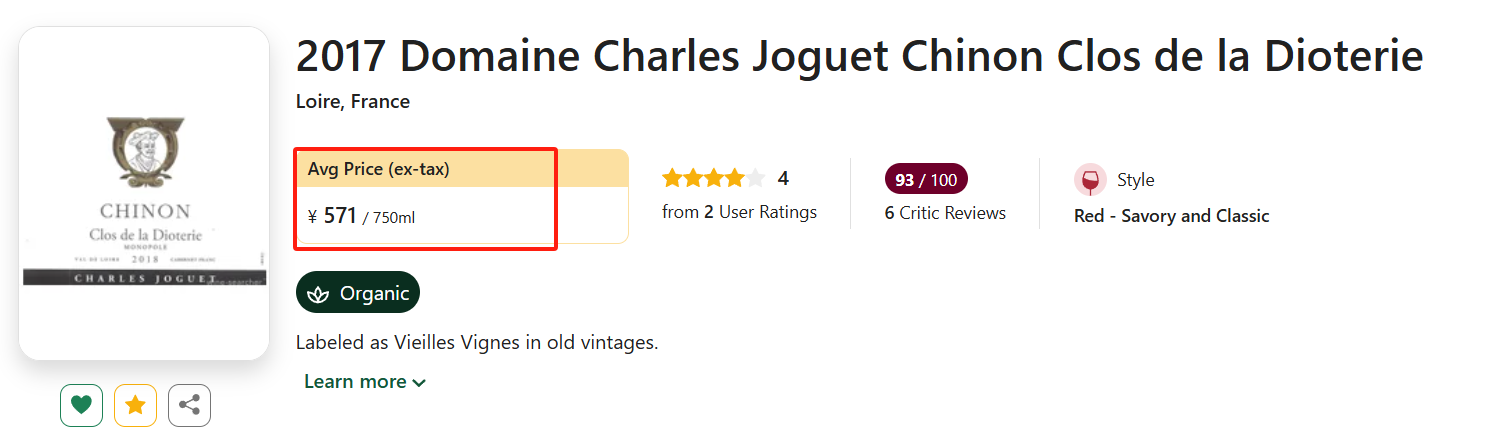Open the 2 User Ratings link
Image resolution: width=1486 pixels, height=445 pixels.
pos(739,212)
